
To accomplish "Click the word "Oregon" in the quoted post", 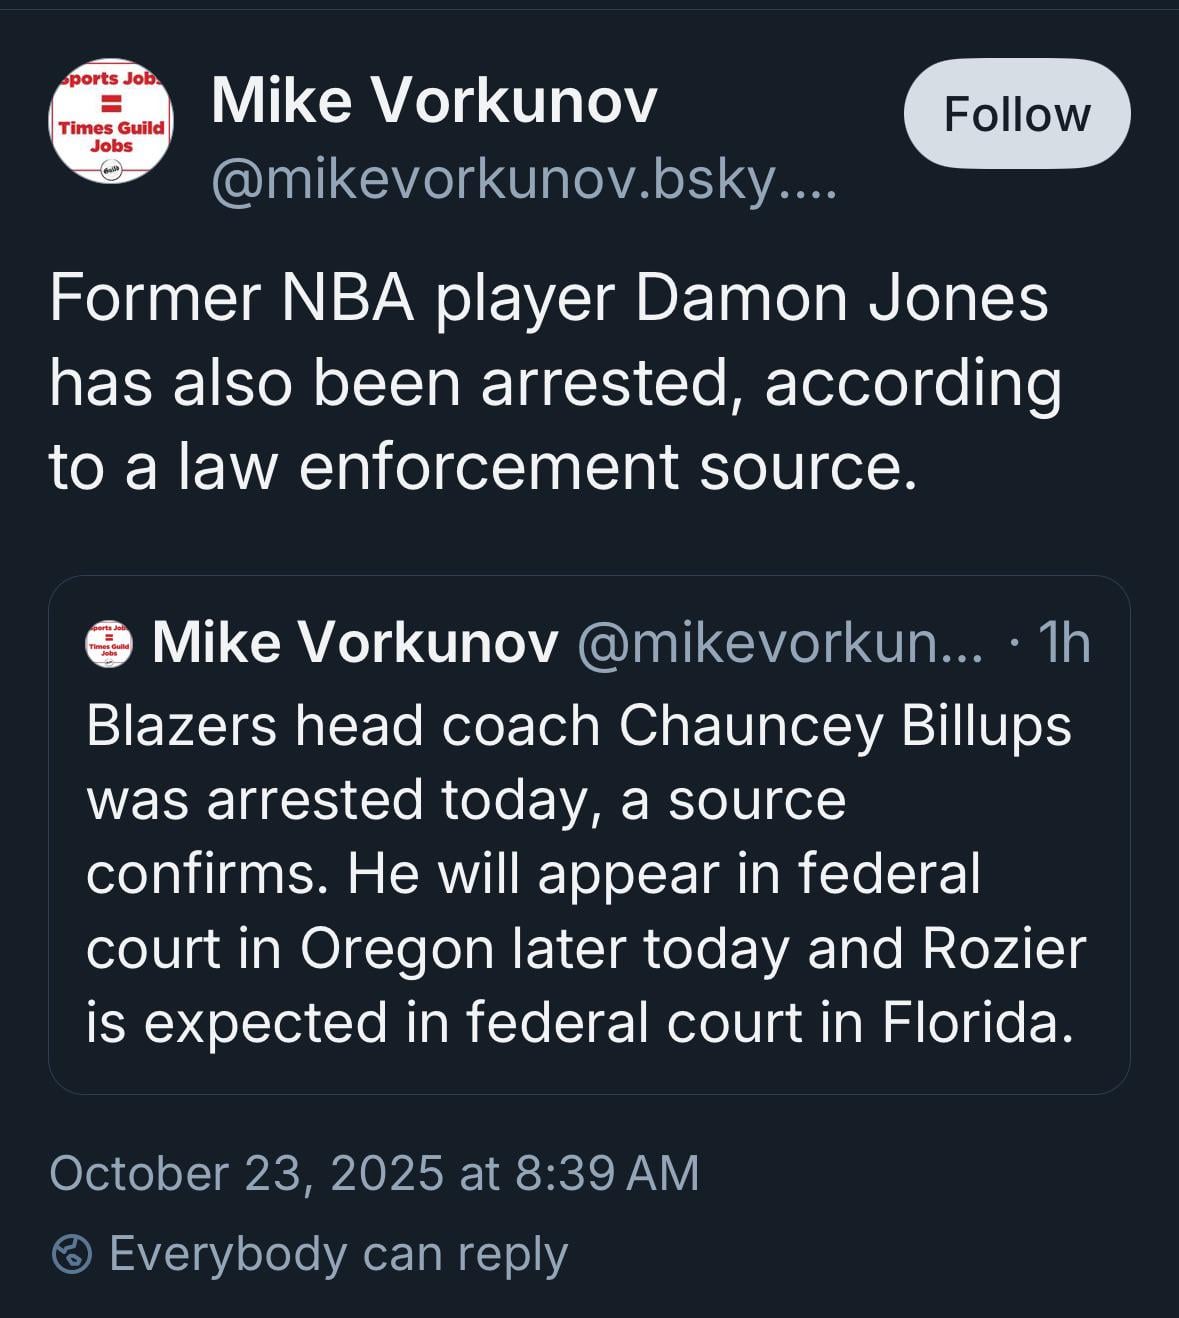I will click(x=396, y=949).
